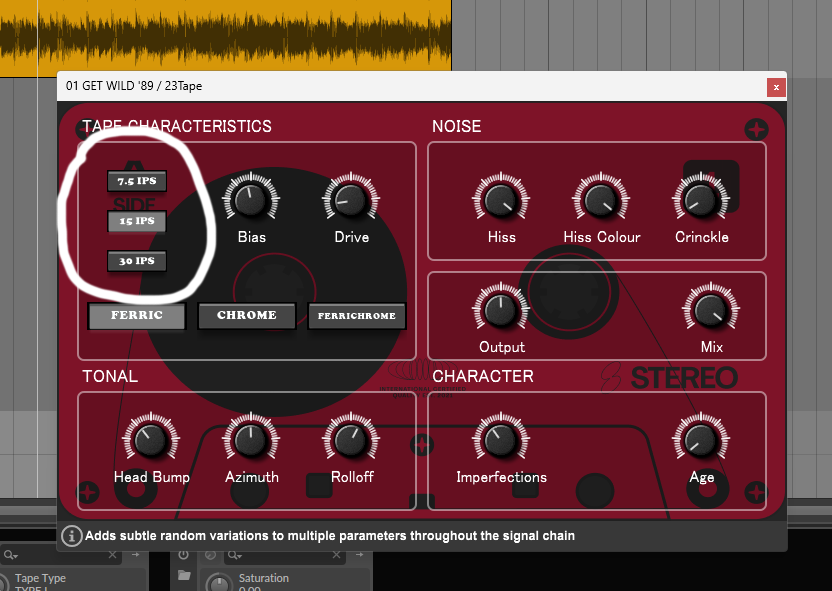Click the "Saturation" parameter label
This screenshot has width=832, height=591.
[x=264, y=578]
